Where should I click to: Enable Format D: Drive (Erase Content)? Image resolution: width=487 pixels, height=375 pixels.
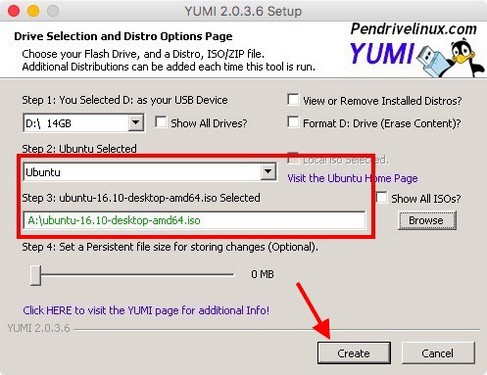(293, 122)
